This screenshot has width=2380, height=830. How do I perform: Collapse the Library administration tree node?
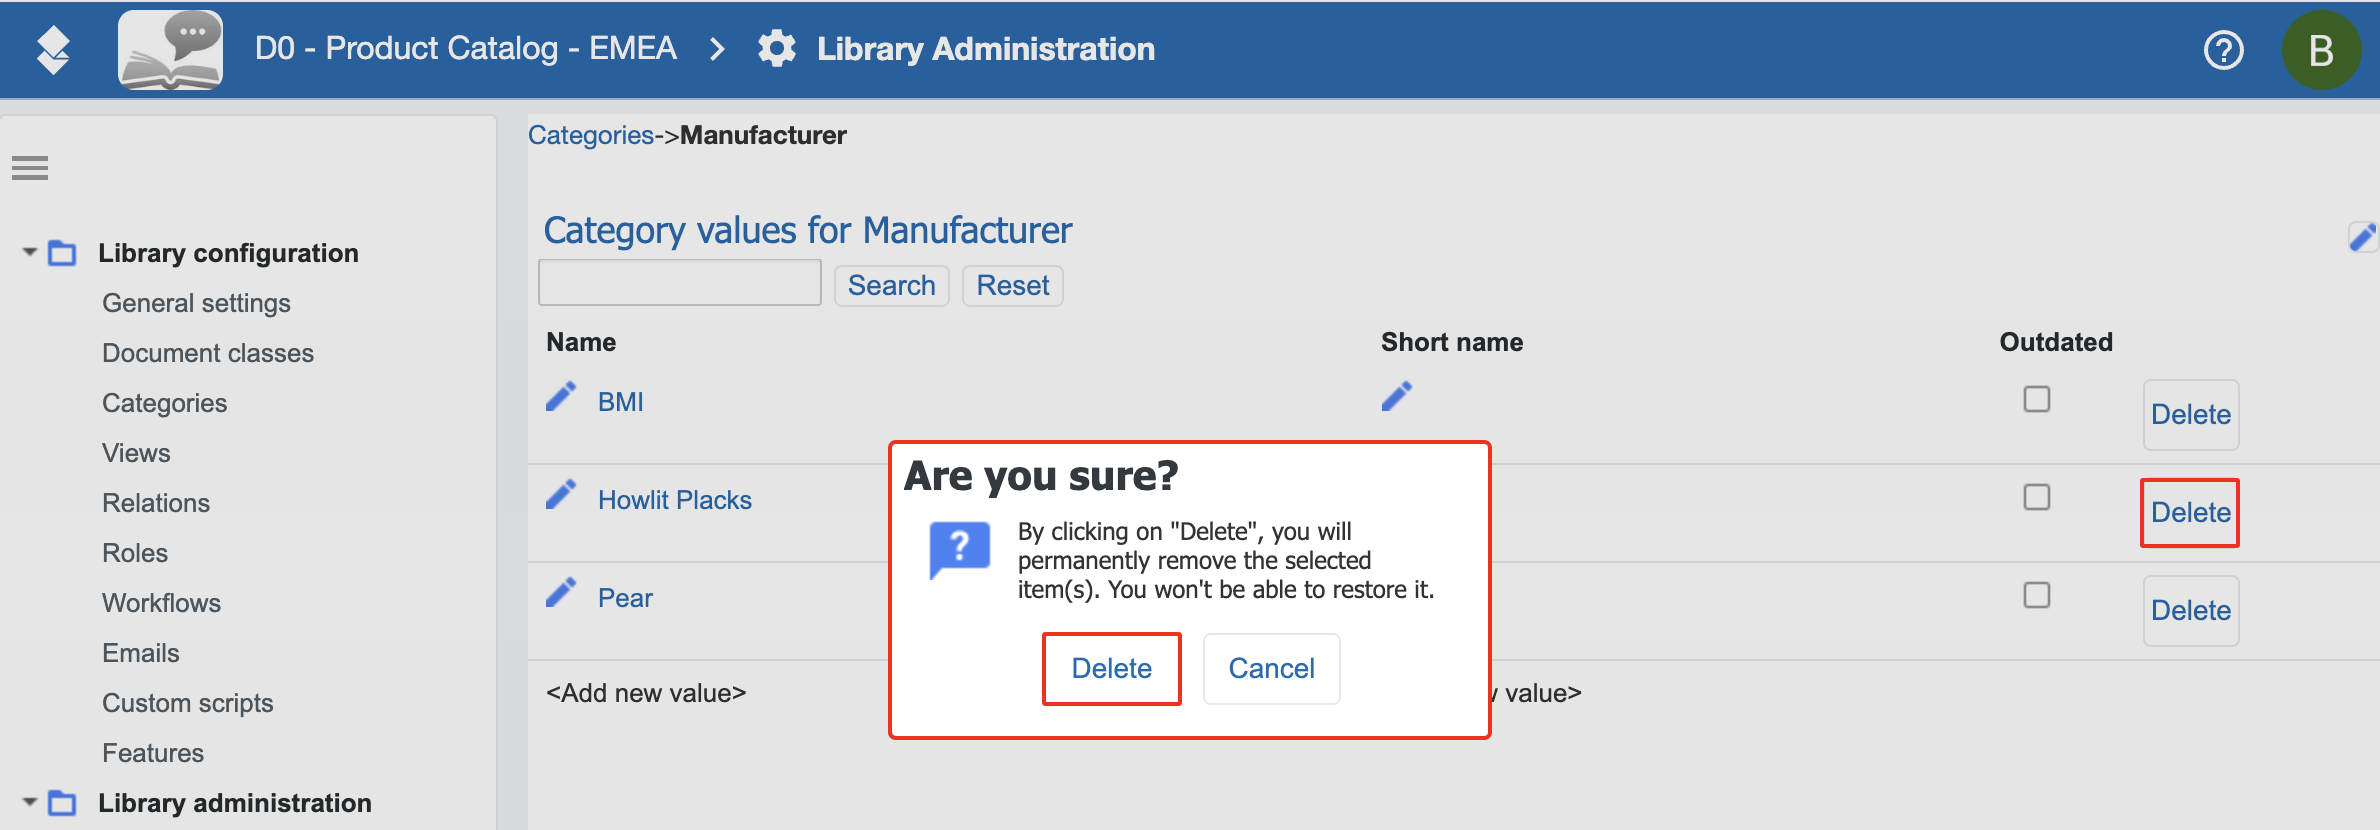tap(30, 803)
